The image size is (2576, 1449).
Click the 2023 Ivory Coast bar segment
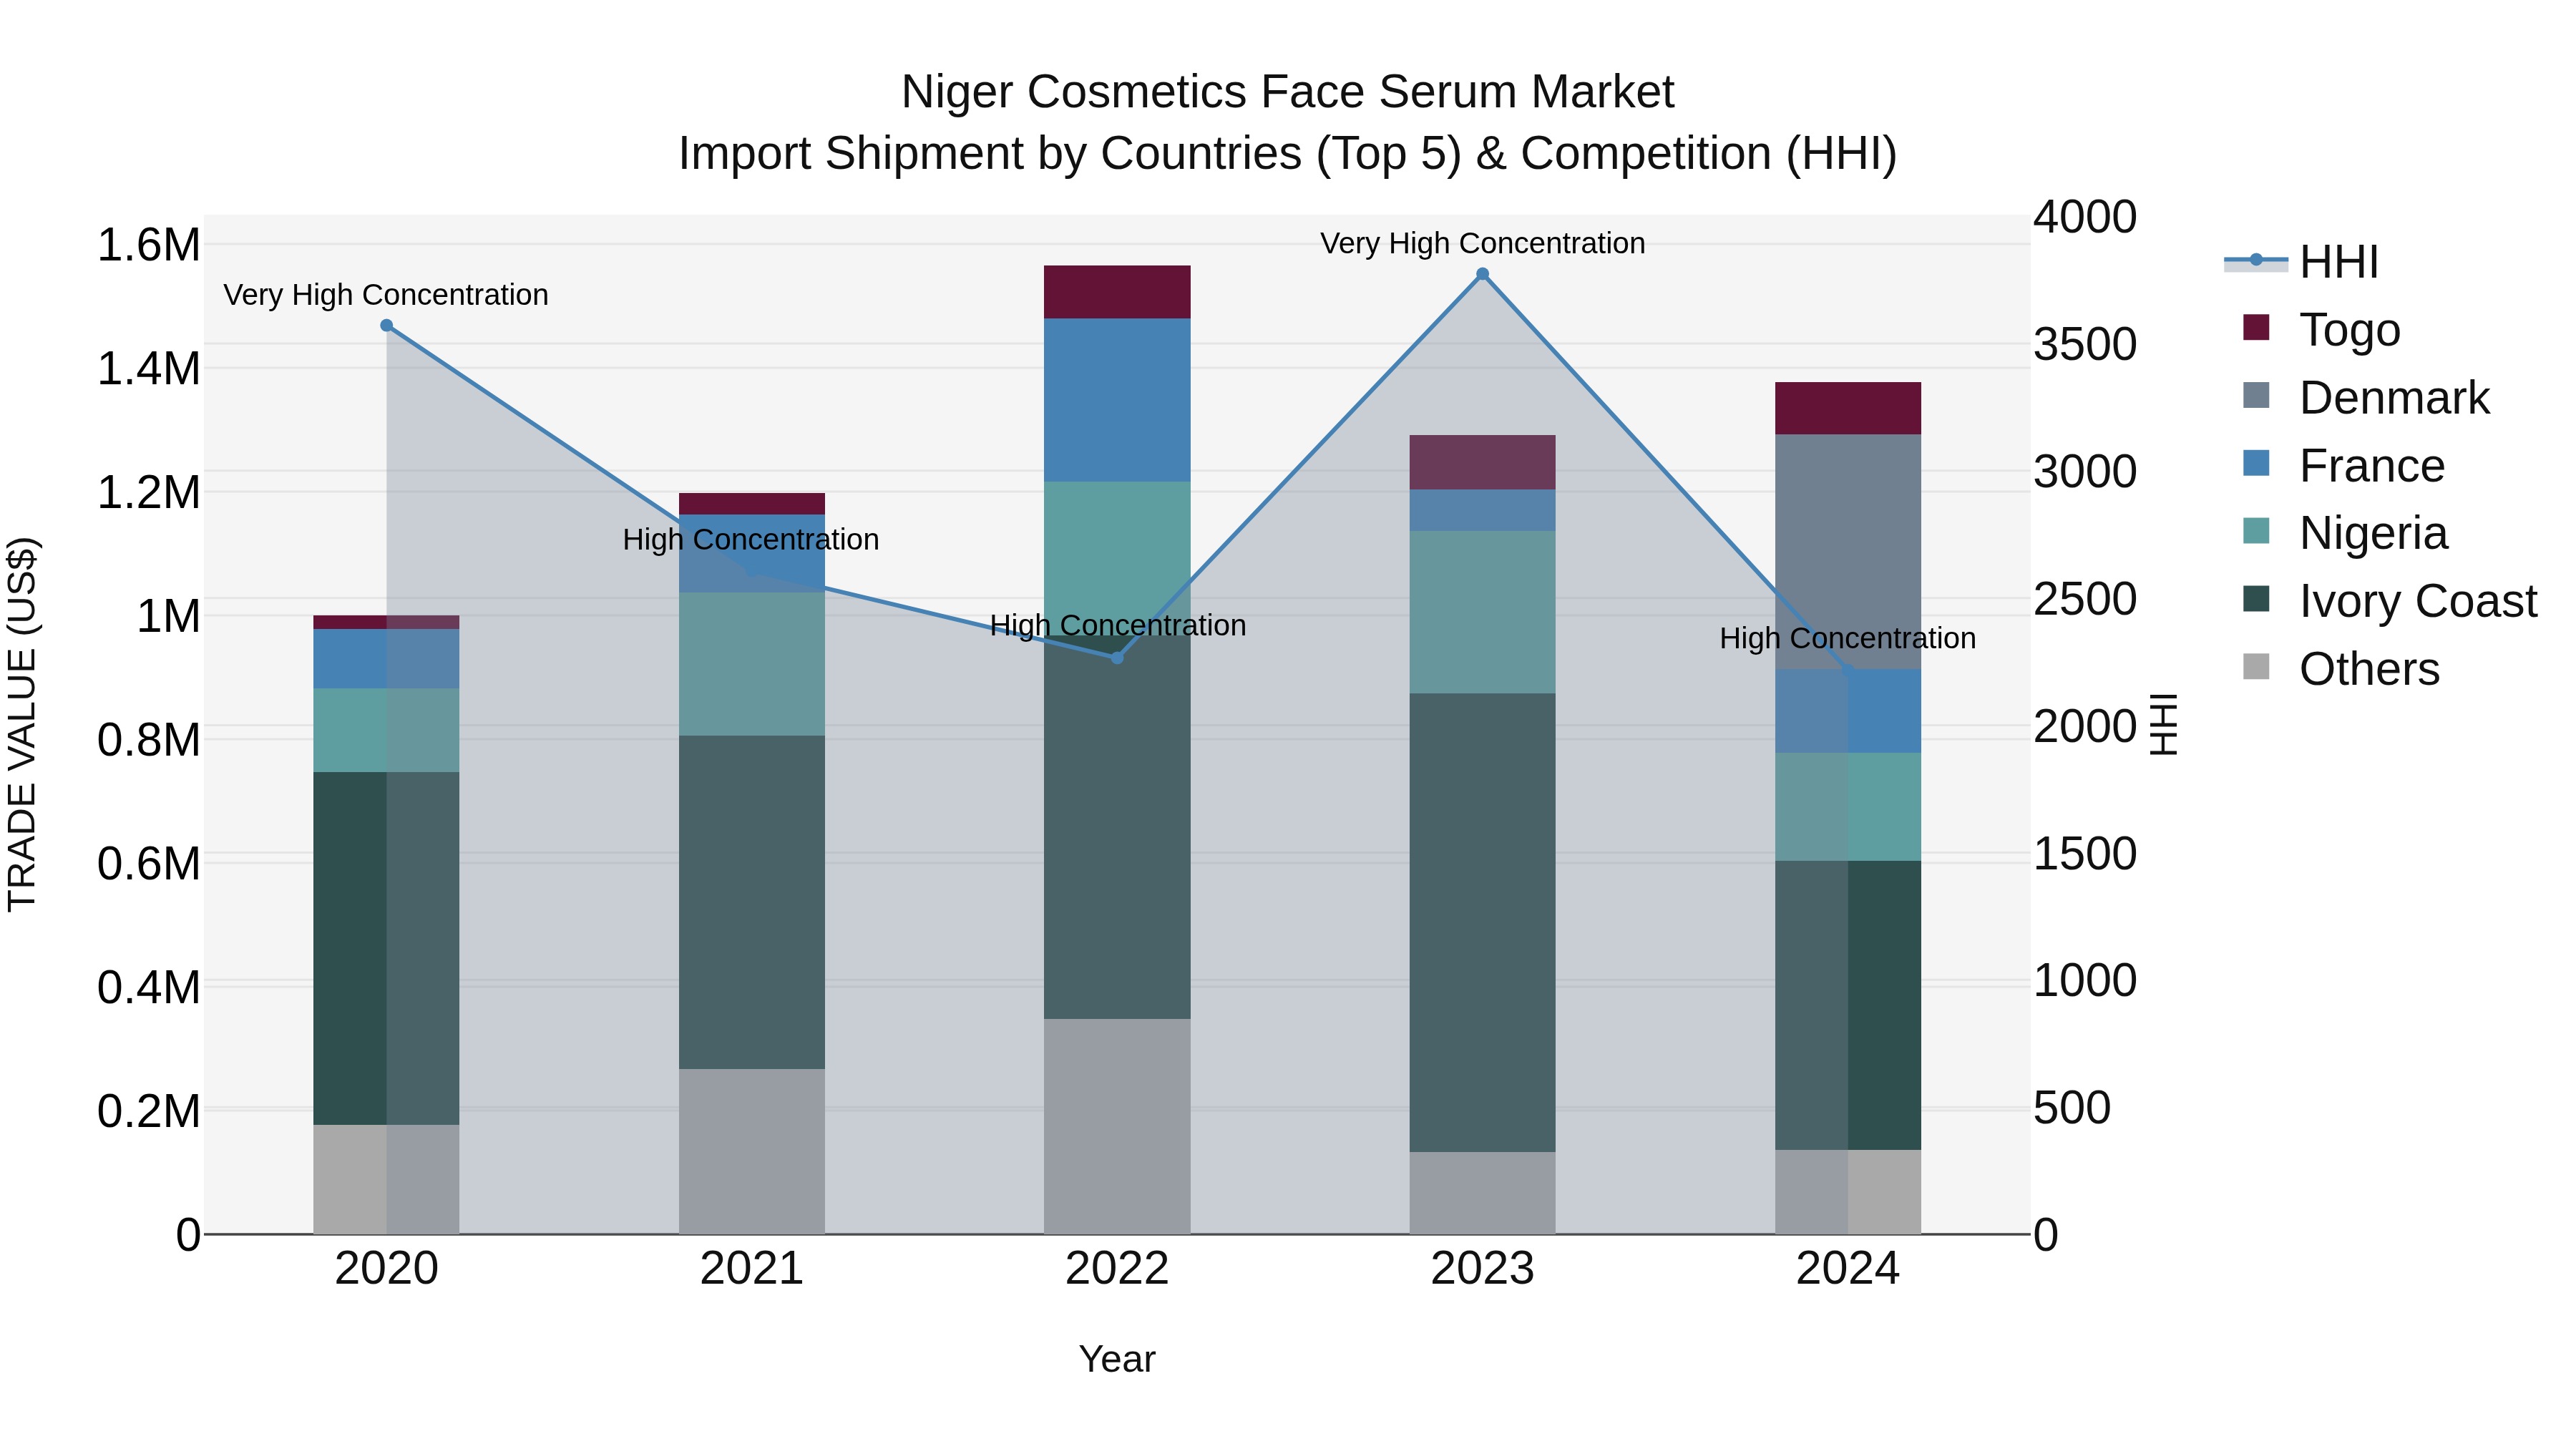click(1482, 922)
